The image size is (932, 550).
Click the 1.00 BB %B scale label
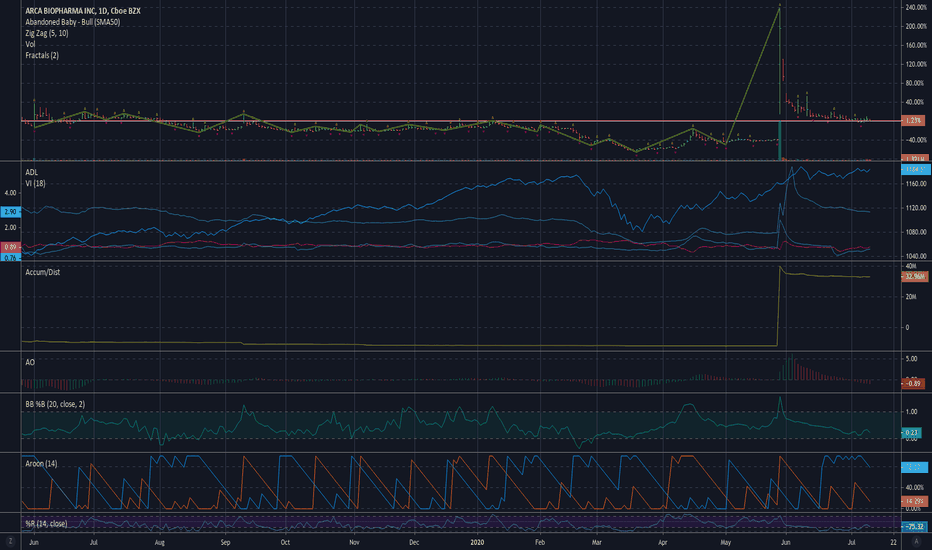(x=911, y=411)
